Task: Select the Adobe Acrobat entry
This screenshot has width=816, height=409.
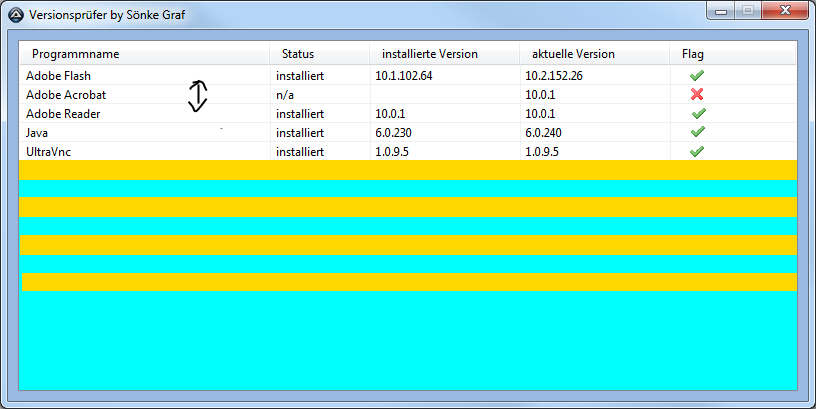Action: tap(66, 95)
